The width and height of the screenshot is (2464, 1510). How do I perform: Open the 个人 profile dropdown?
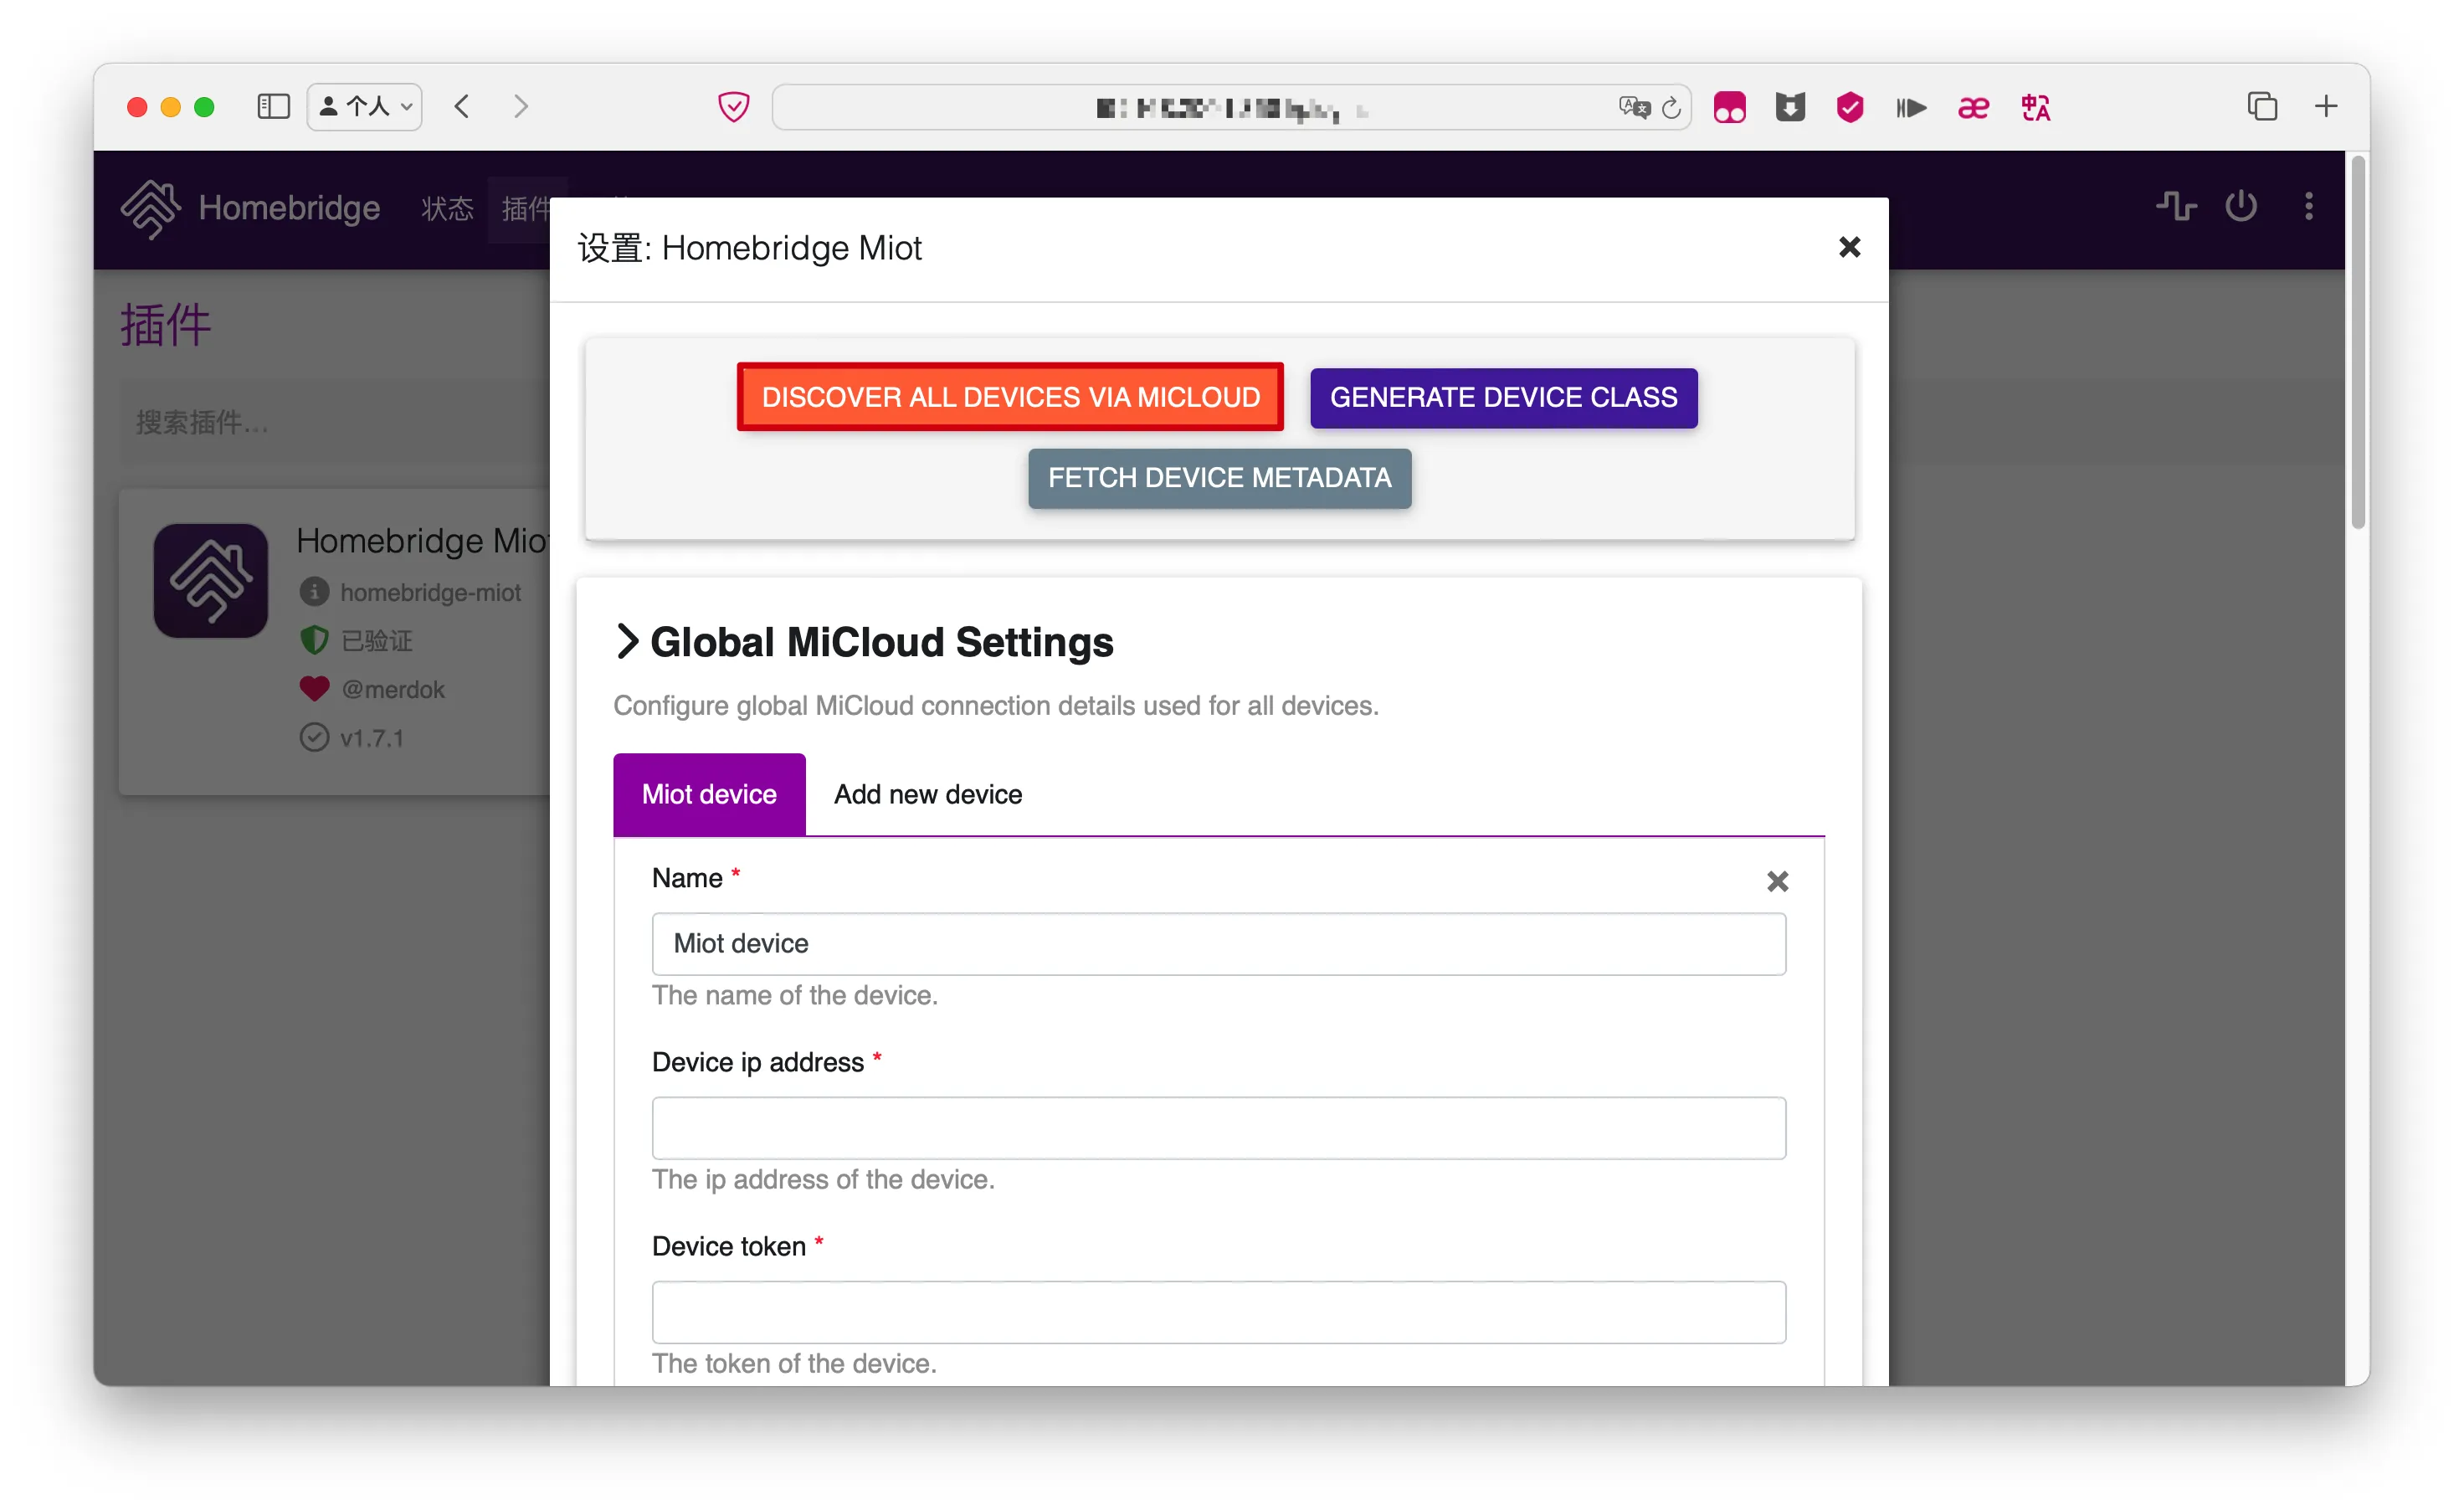(364, 107)
